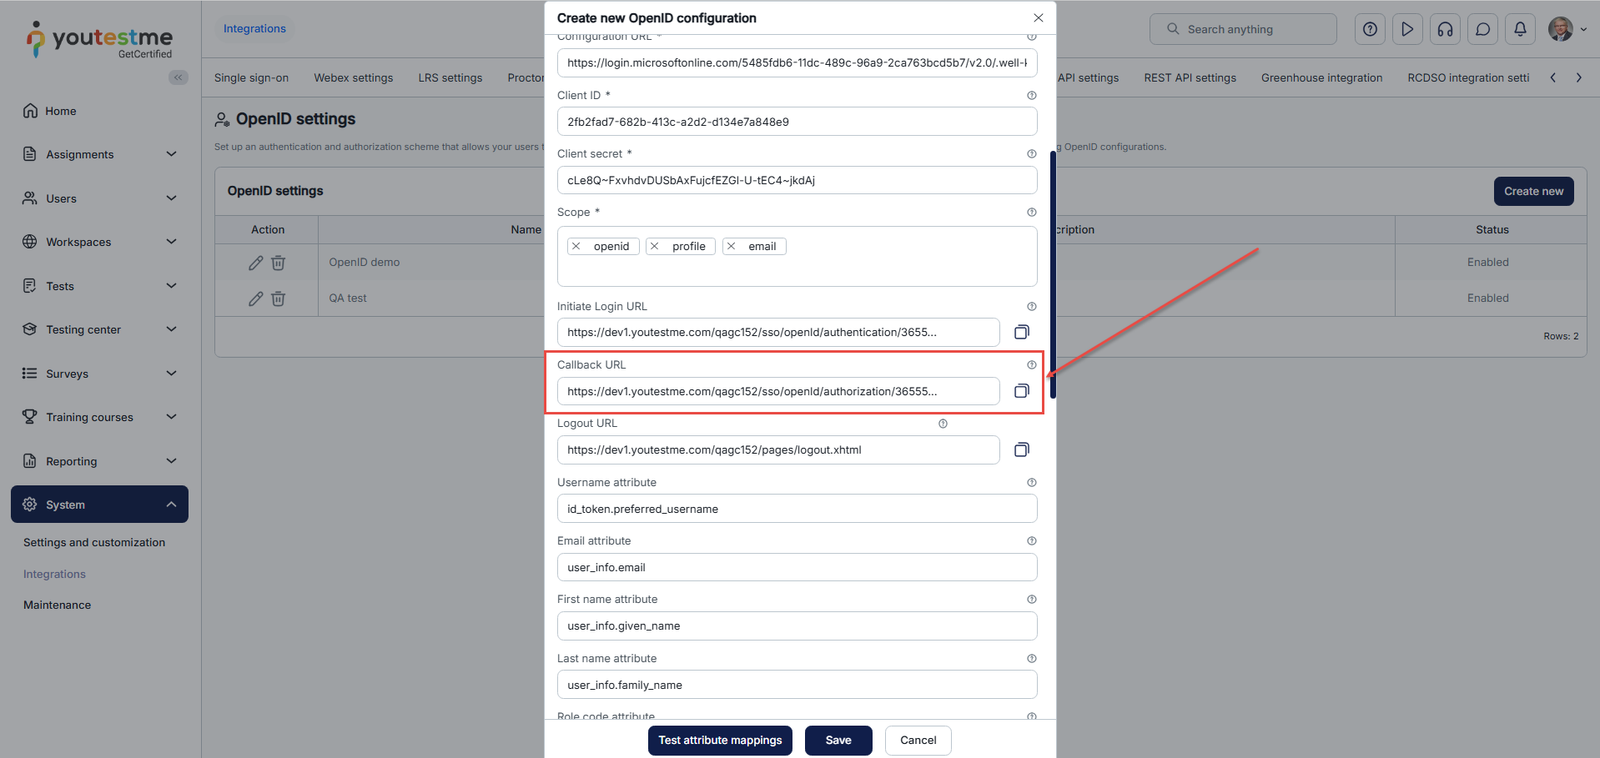
Task: Go to the Greenhouse integration tab
Action: 1322,78
